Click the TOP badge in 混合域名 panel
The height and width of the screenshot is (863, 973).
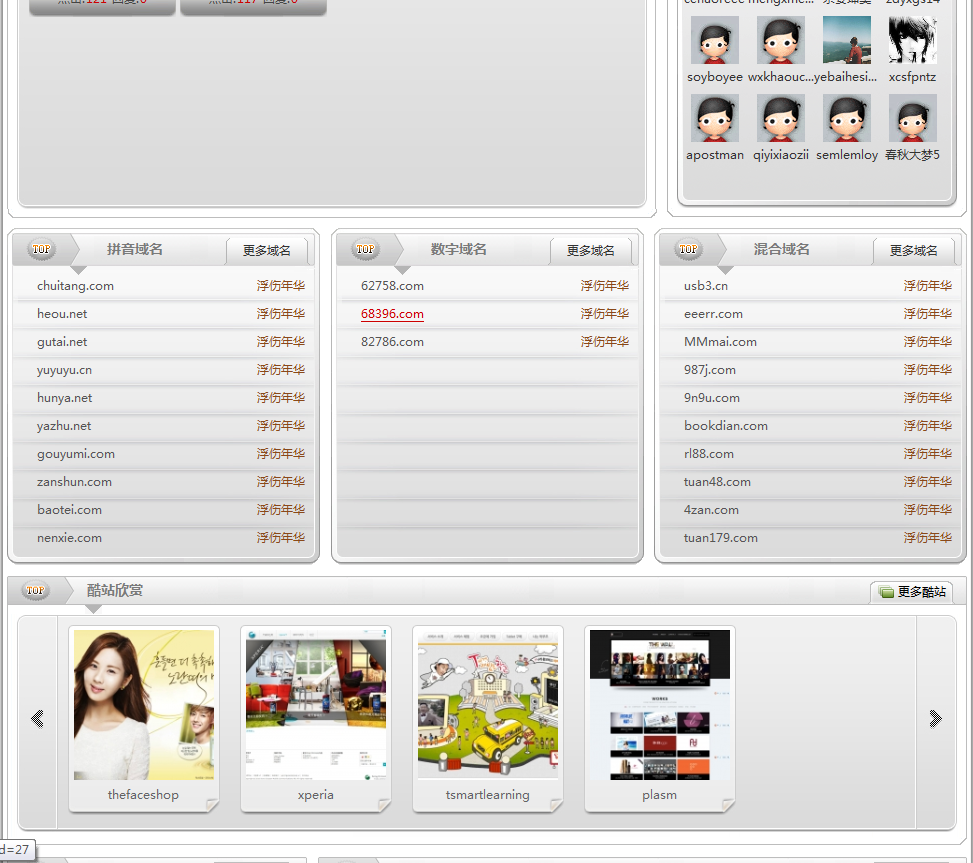688,249
